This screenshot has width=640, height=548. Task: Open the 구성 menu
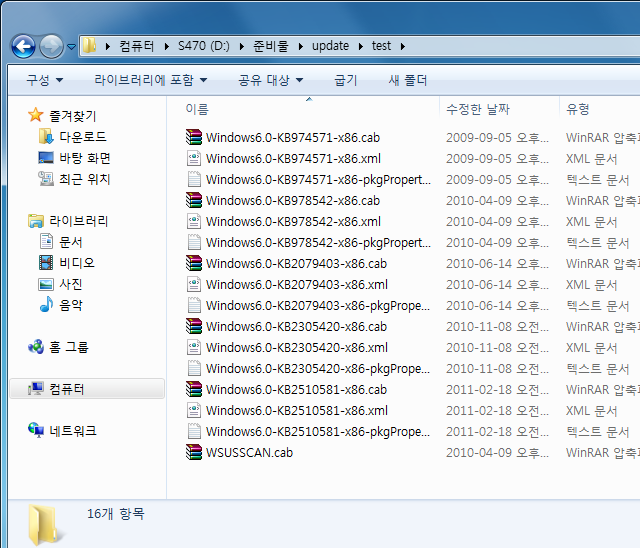point(44,80)
